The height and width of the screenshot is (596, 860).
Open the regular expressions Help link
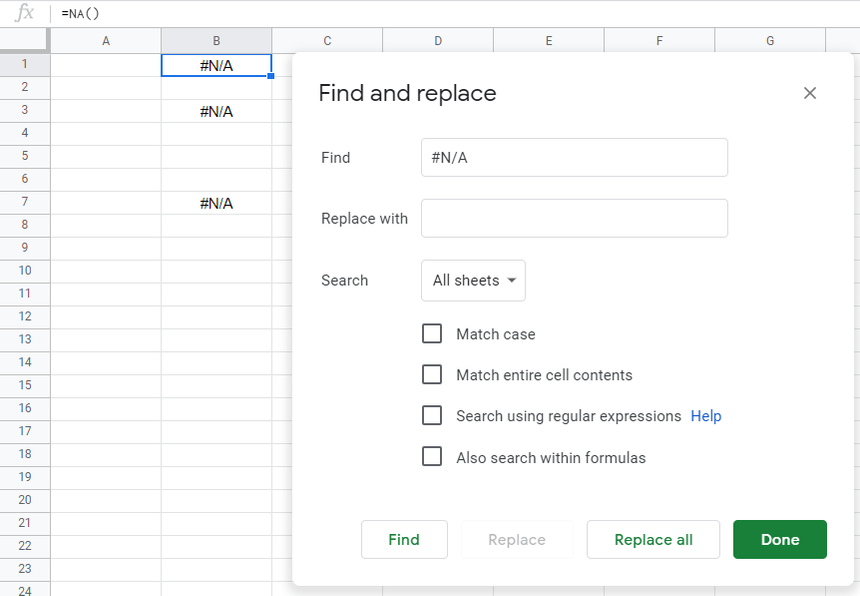point(706,416)
